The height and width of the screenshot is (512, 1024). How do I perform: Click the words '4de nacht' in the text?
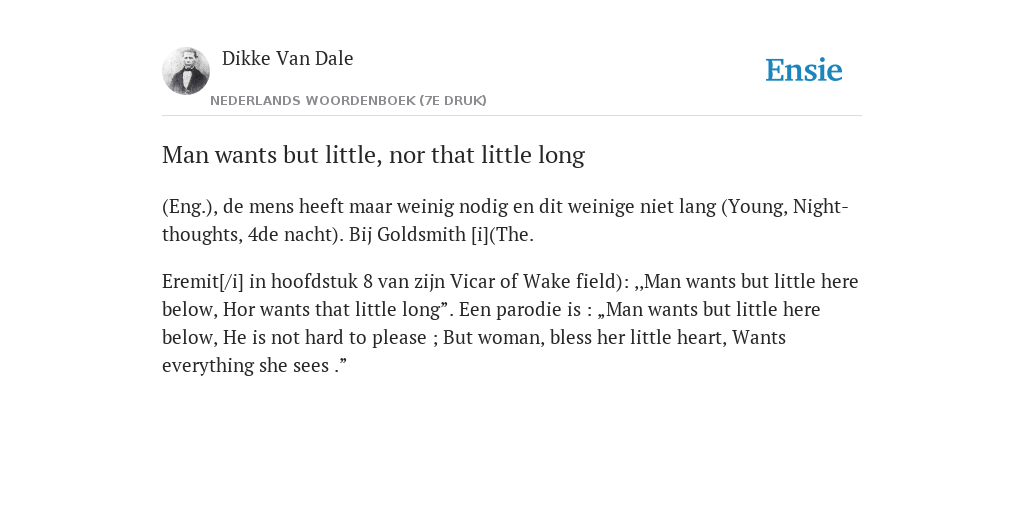click(291, 234)
